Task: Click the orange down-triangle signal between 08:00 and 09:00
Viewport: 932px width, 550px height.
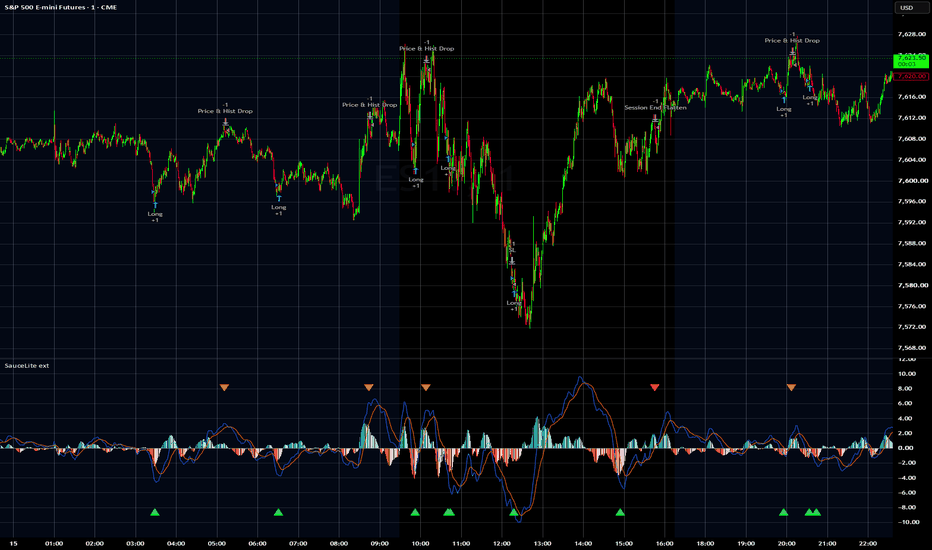Action: click(369, 388)
